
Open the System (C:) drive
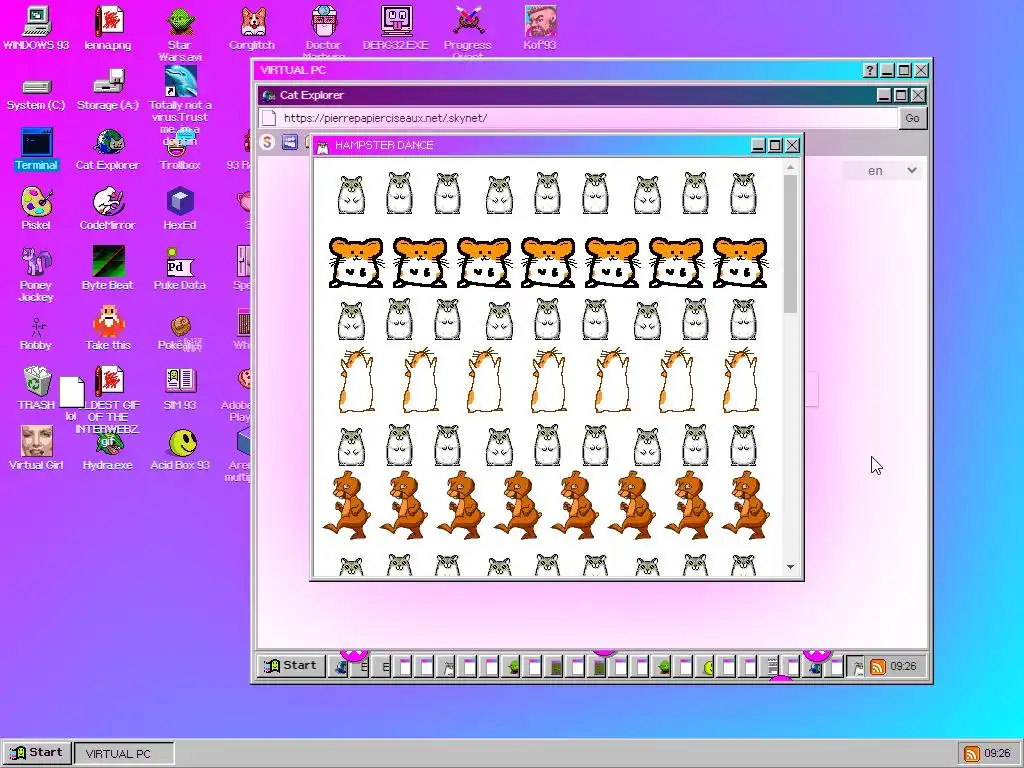(x=36, y=86)
